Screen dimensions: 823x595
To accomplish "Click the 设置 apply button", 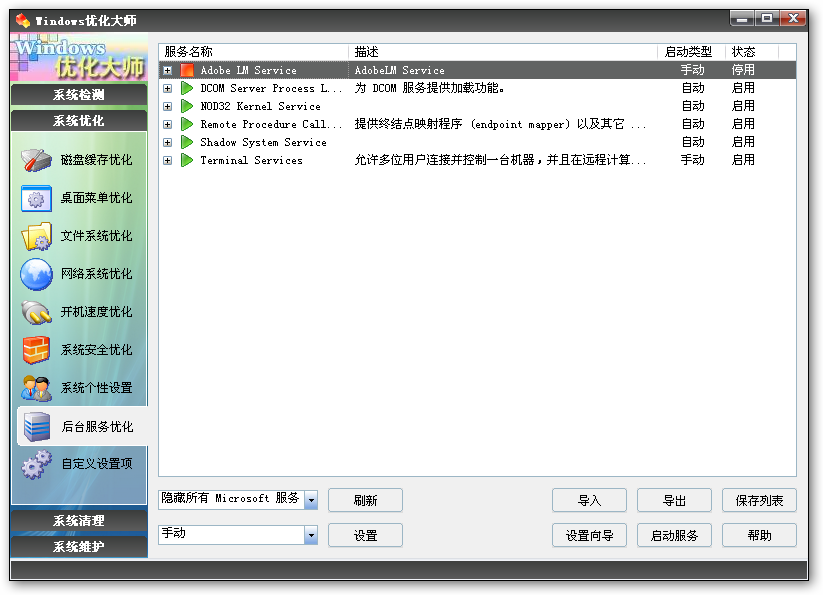I will tap(365, 535).
